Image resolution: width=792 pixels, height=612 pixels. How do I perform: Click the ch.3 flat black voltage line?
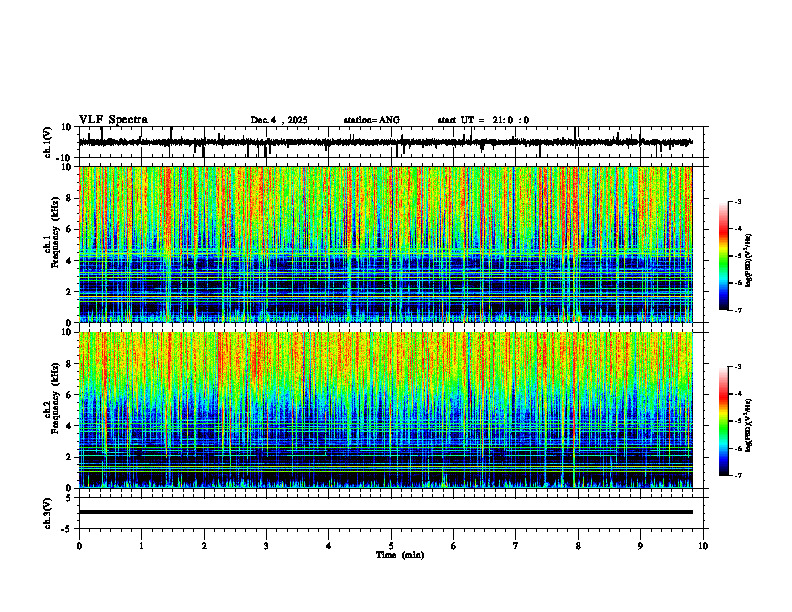(x=385, y=512)
